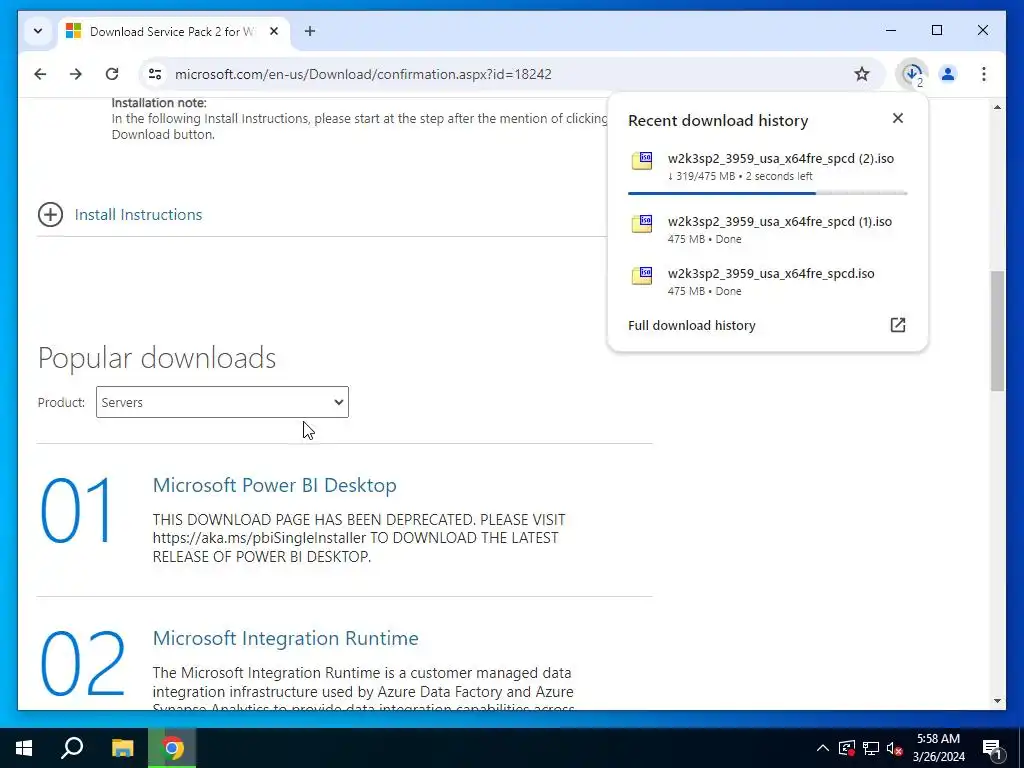Open the w2k3sp2_3959_usa_x64fre_spcd.iso download
The image size is (1024, 768).
click(x=767, y=281)
